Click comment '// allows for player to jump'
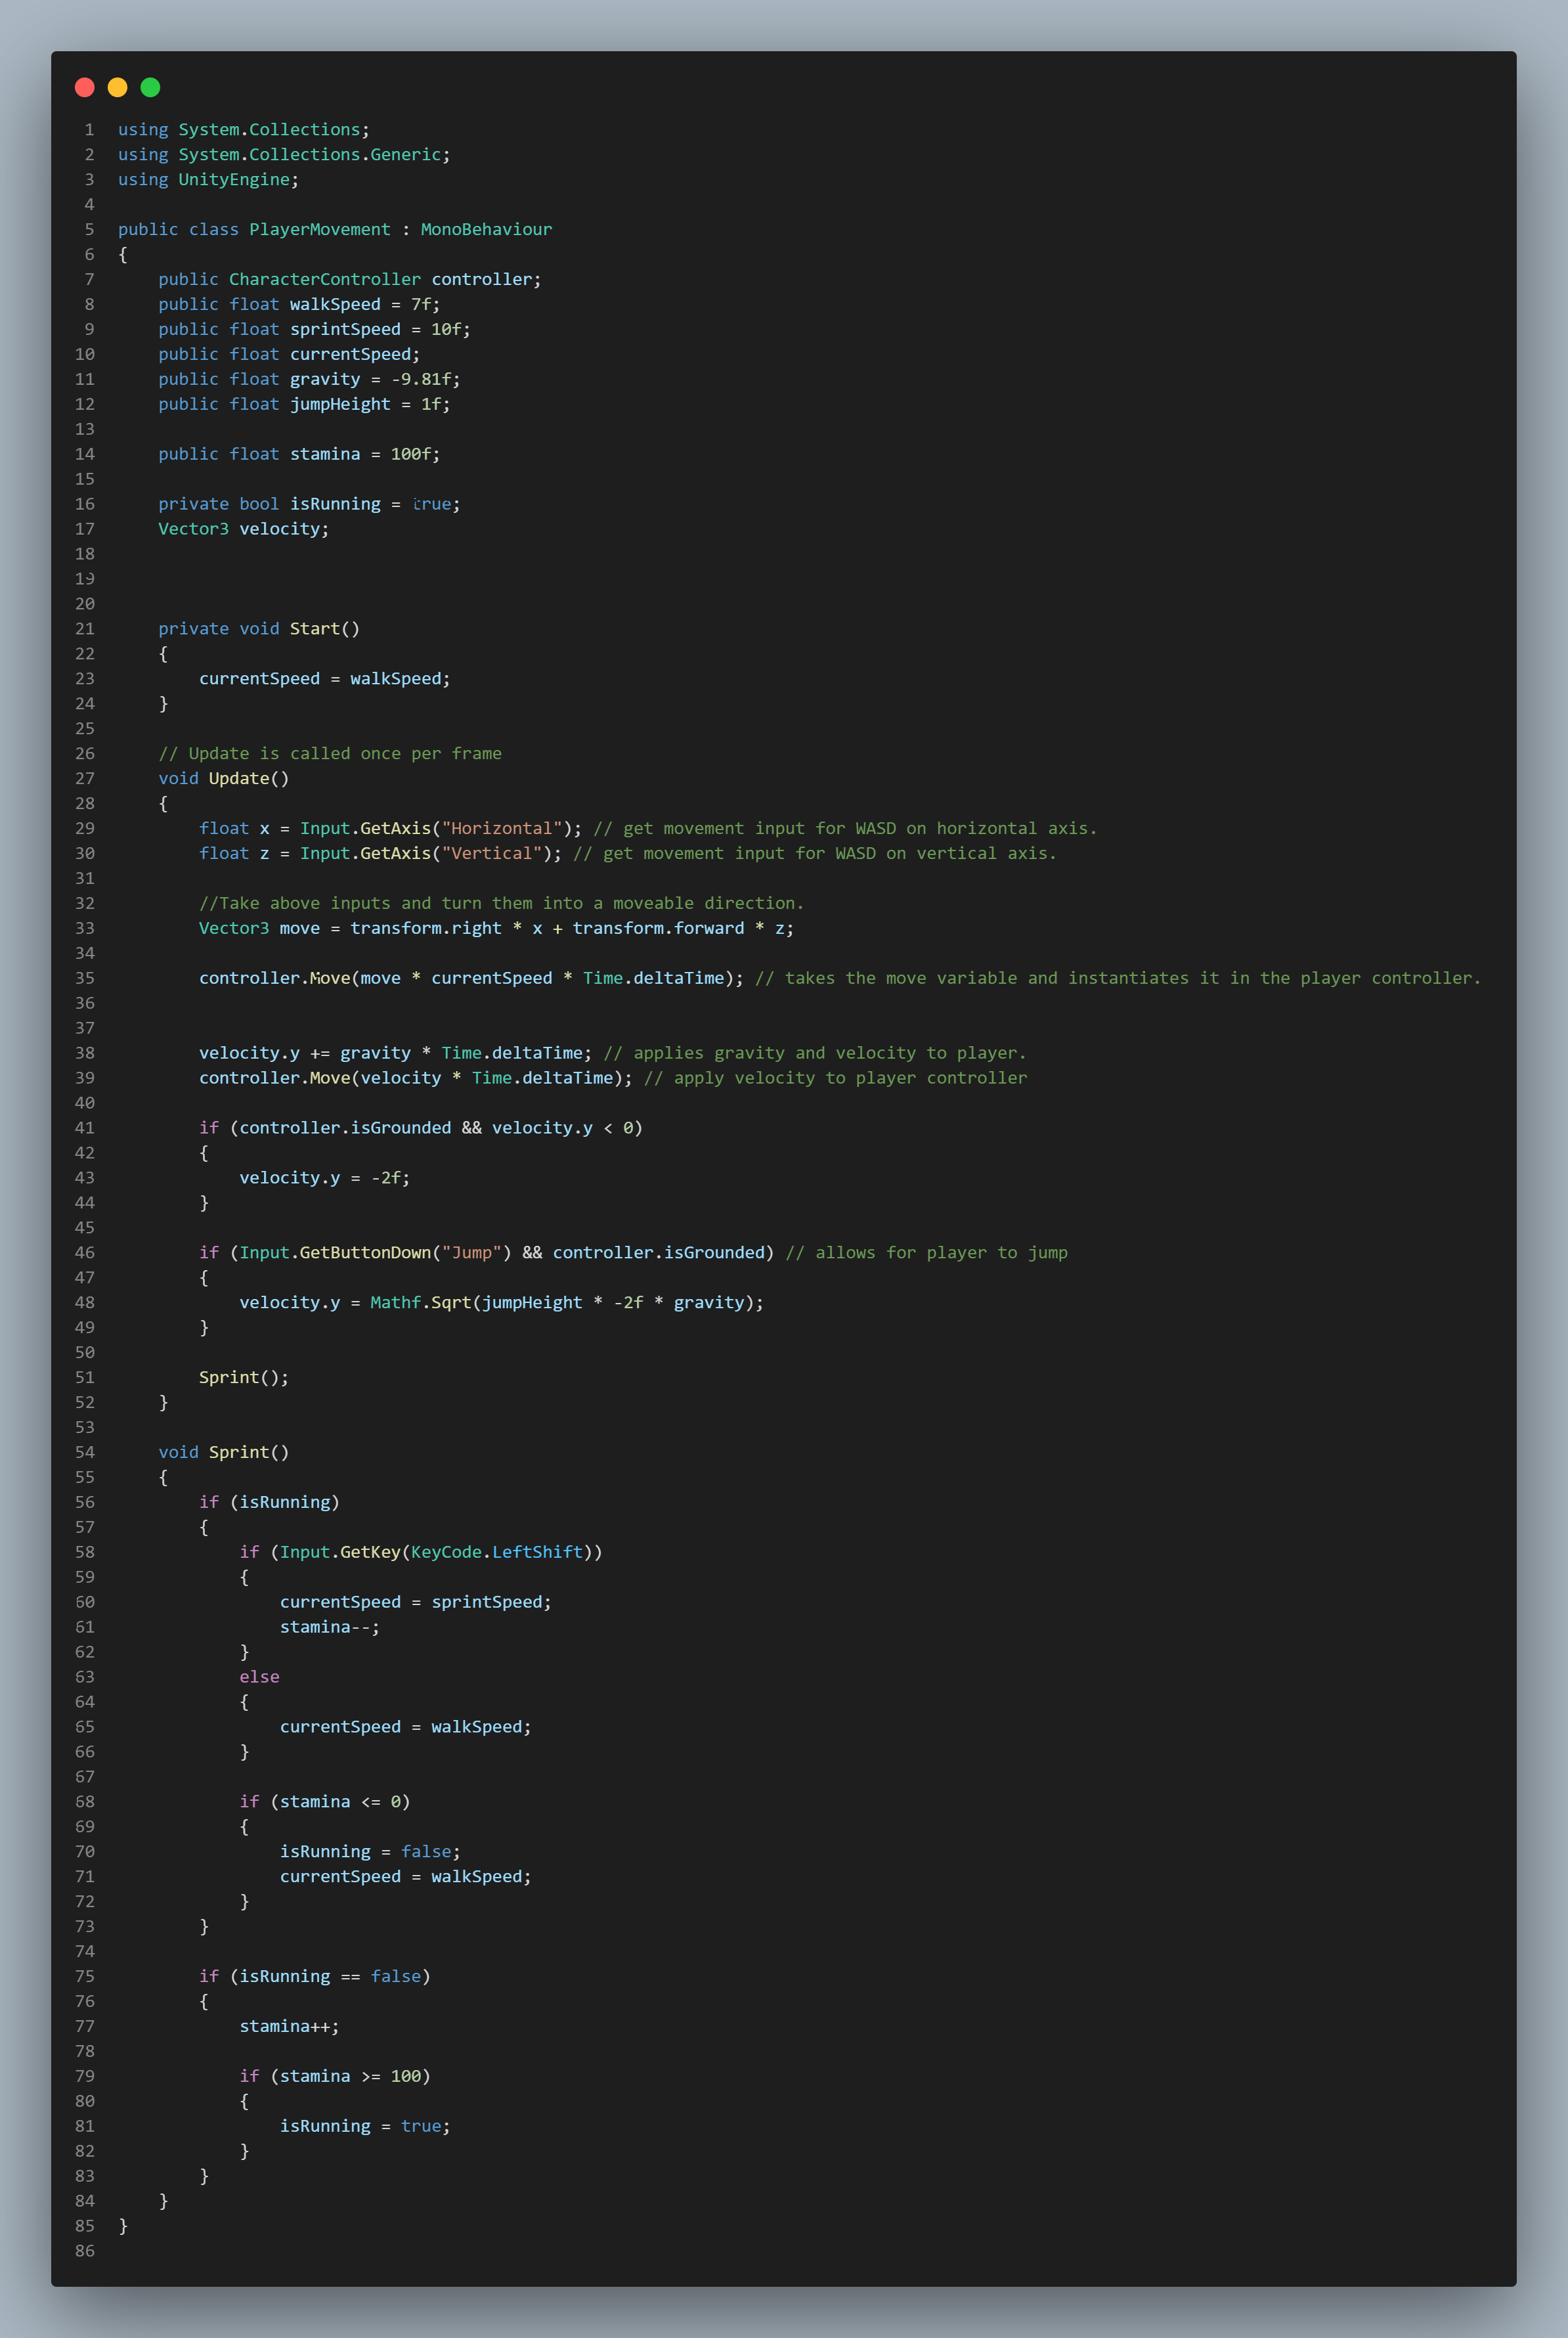1568x2338 pixels. coord(926,1253)
